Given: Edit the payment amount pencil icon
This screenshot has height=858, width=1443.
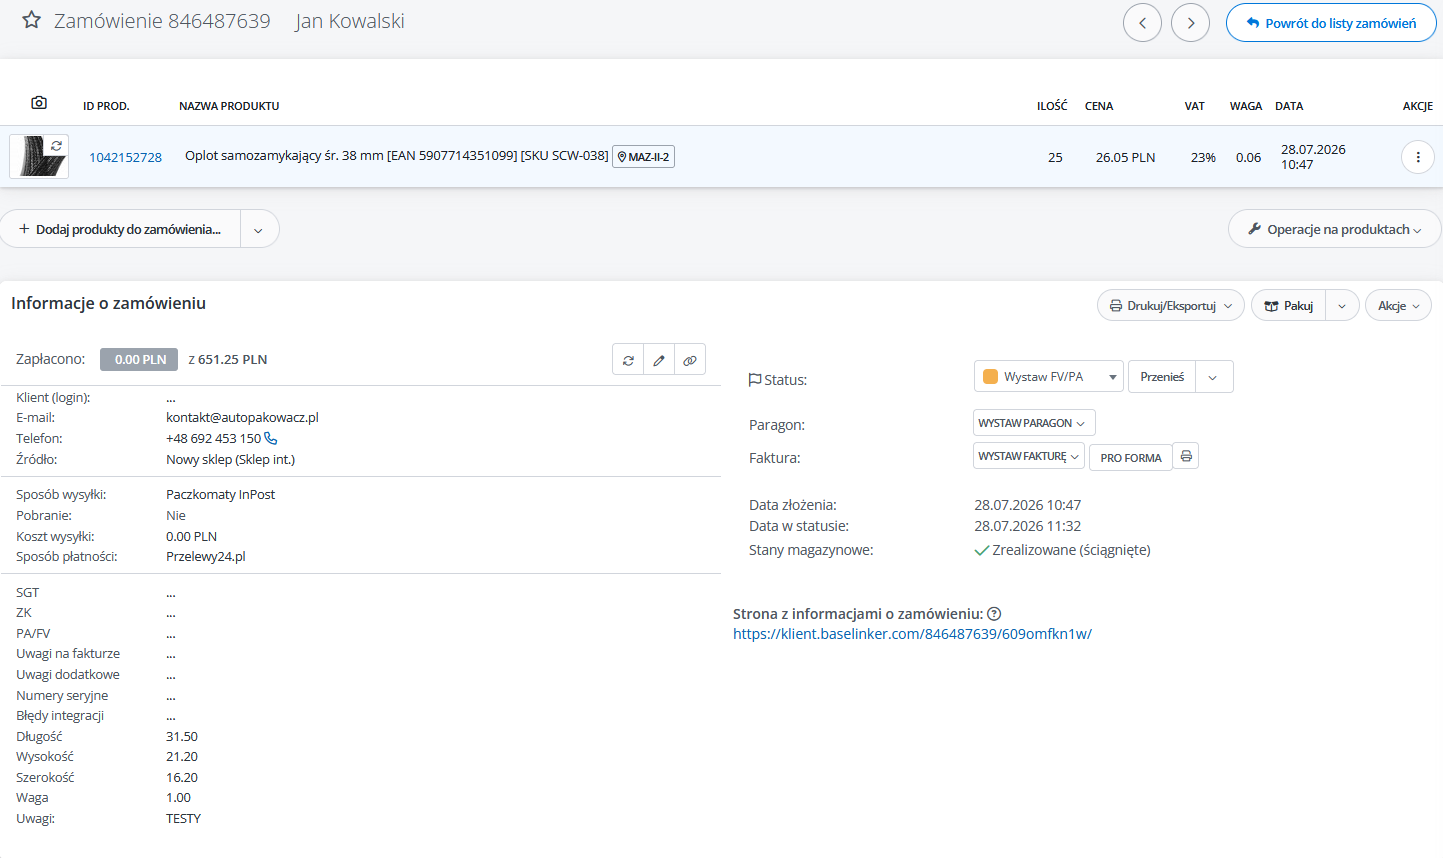Looking at the screenshot, I should tap(659, 360).
